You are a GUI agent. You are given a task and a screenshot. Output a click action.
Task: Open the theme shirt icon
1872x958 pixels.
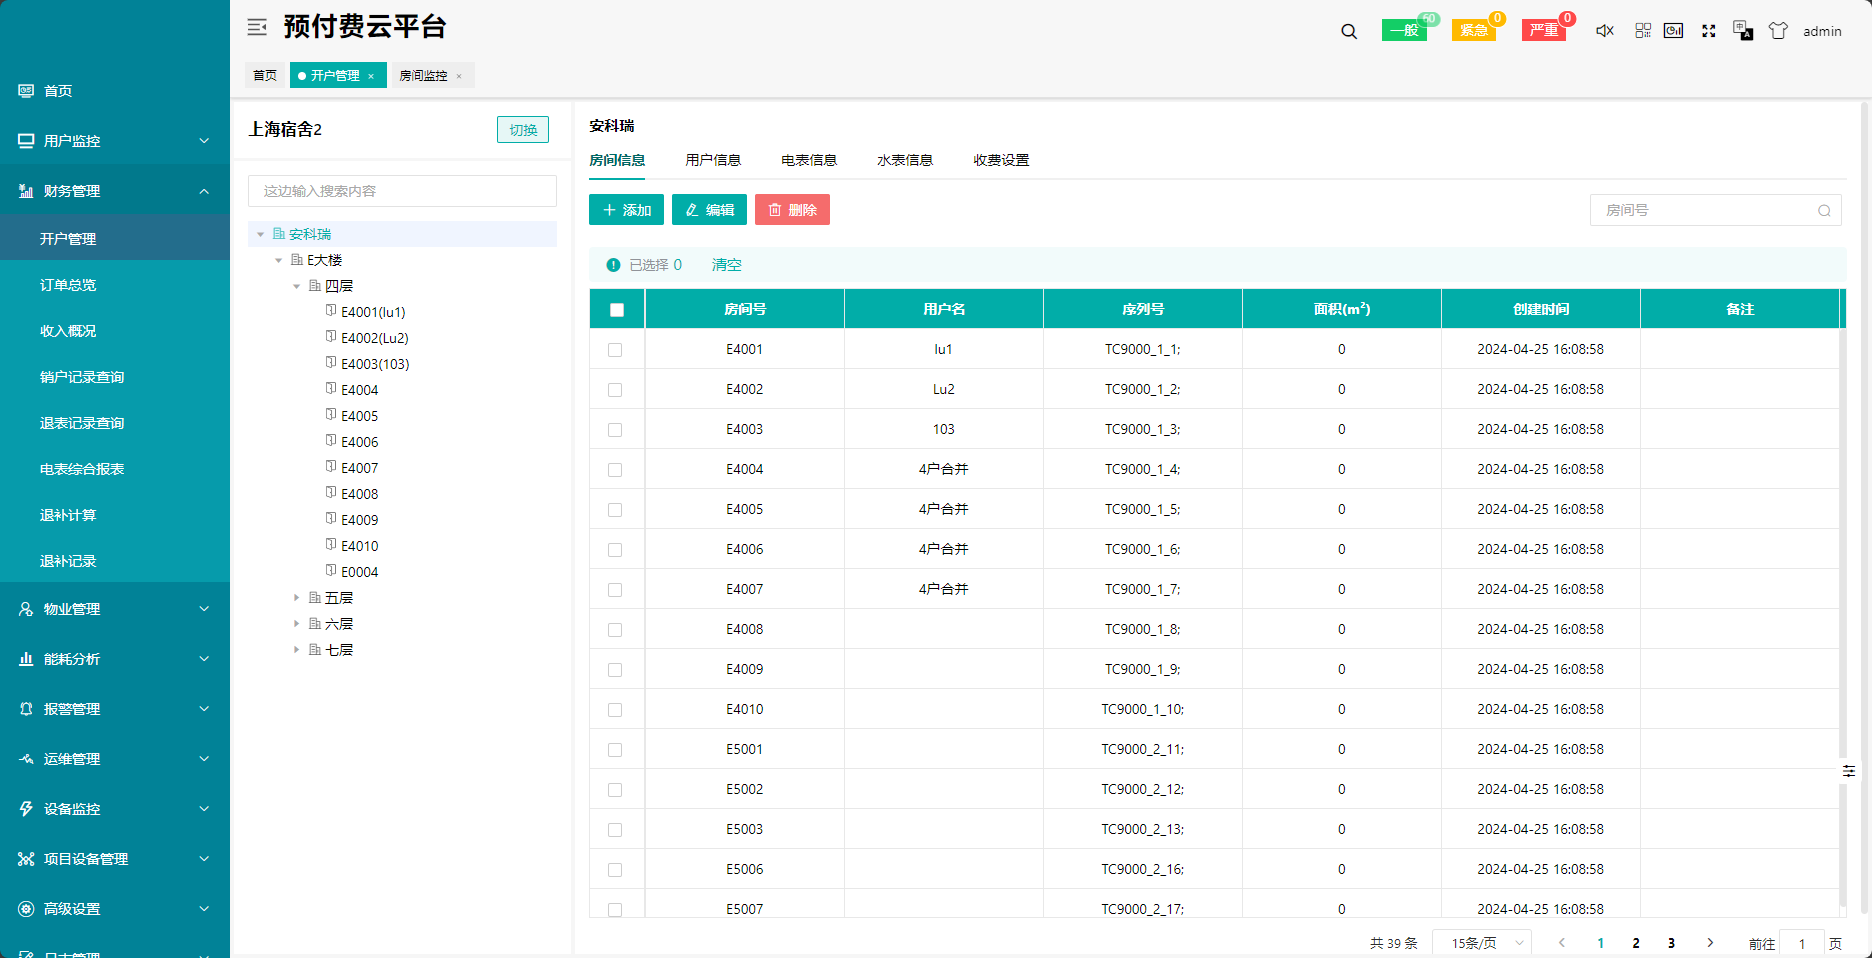[x=1778, y=31]
